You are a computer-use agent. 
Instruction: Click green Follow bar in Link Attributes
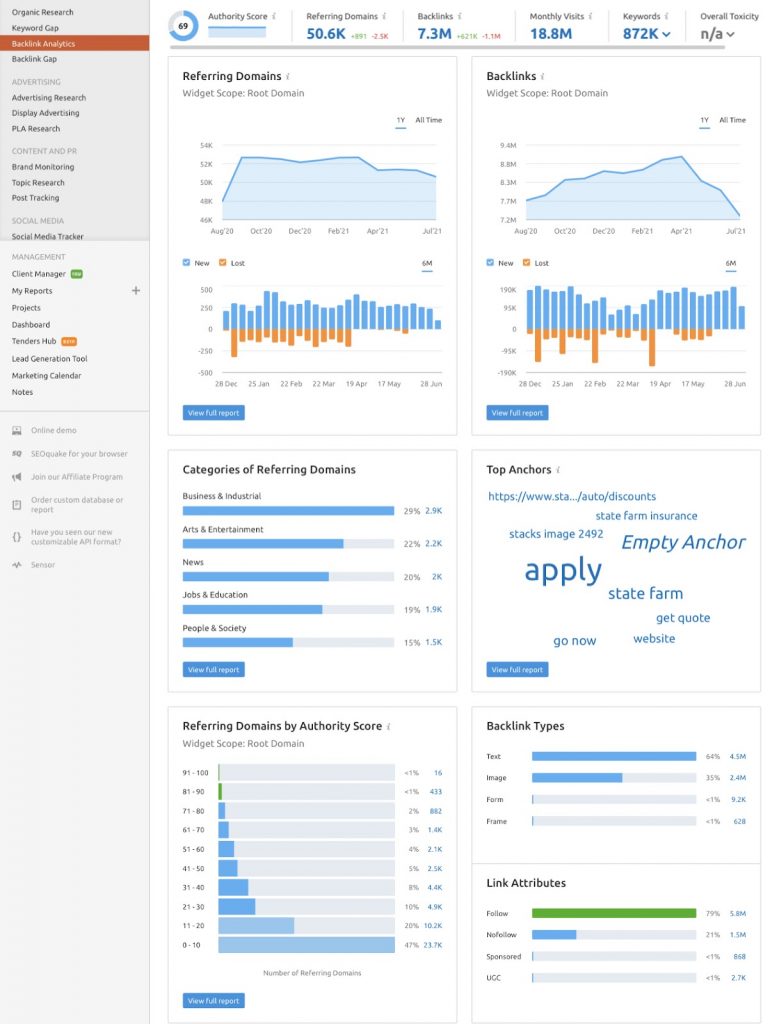tap(614, 913)
